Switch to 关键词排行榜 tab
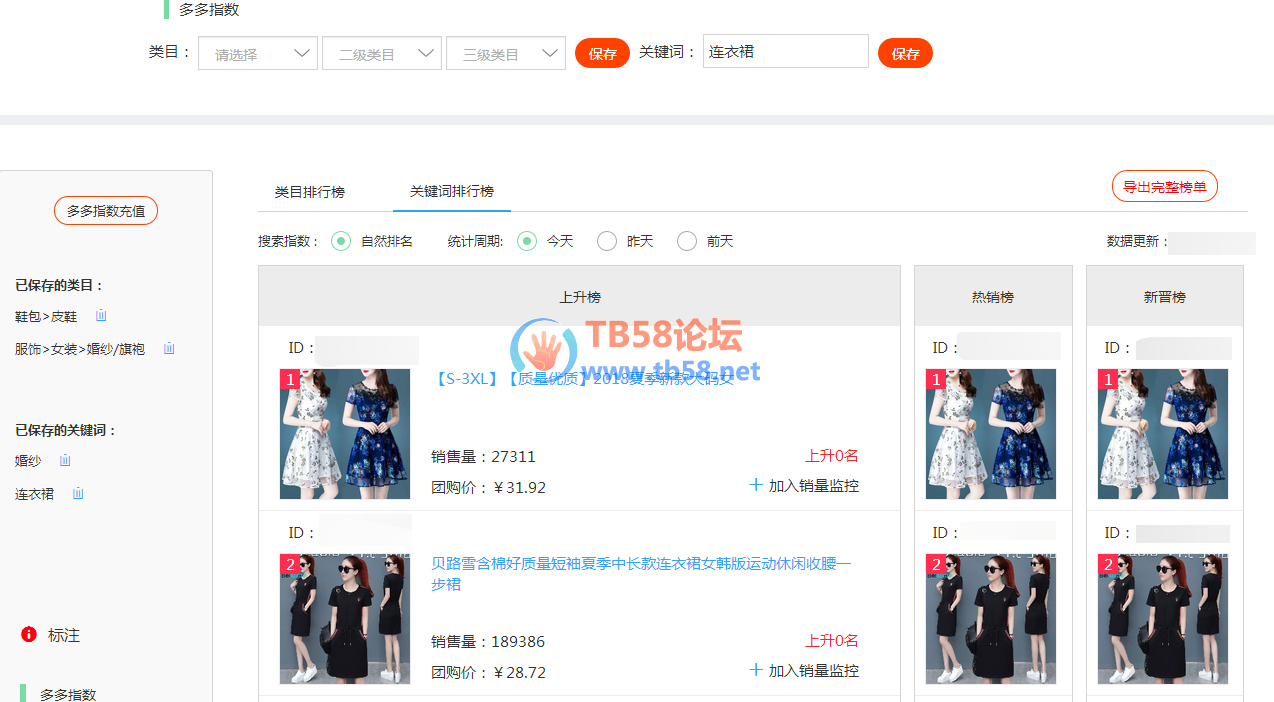The height and width of the screenshot is (702, 1274). [x=452, y=191]
